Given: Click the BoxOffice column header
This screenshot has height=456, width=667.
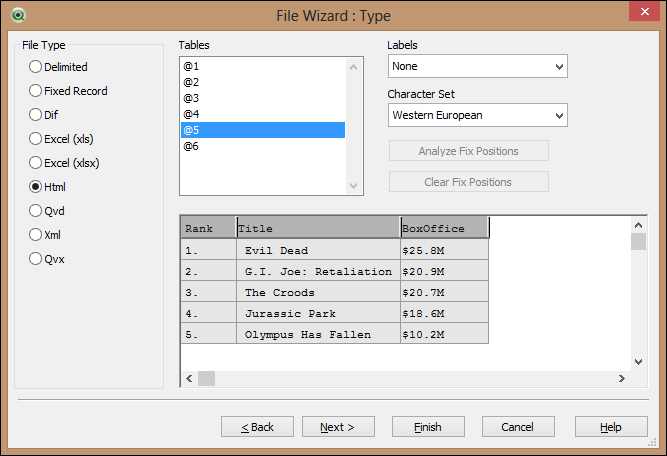Looking at the screenshot, I should pyautogui.click(x=445, y=228).
